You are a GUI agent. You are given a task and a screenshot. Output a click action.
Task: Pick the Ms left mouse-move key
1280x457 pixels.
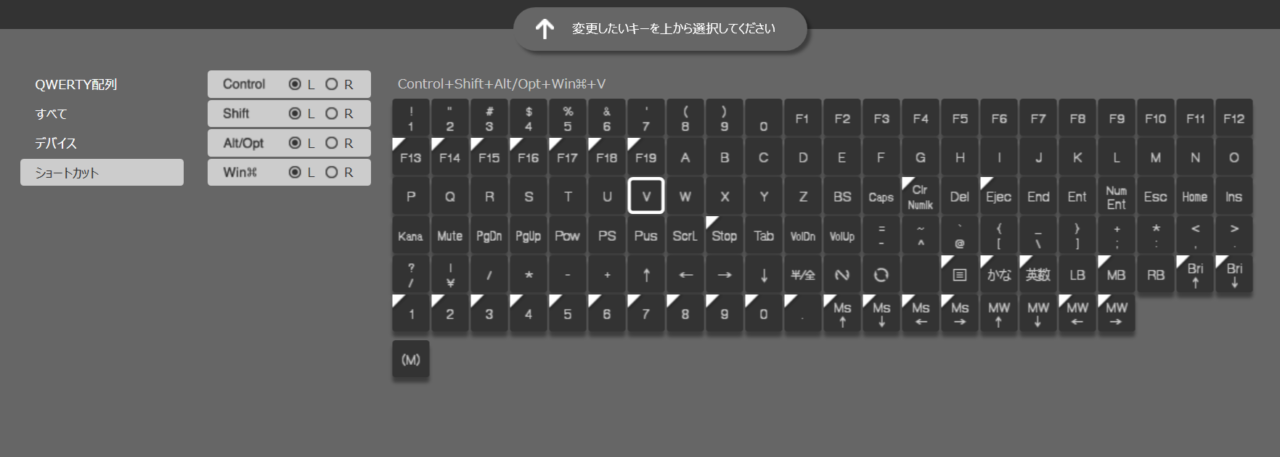tap(920, 314)
